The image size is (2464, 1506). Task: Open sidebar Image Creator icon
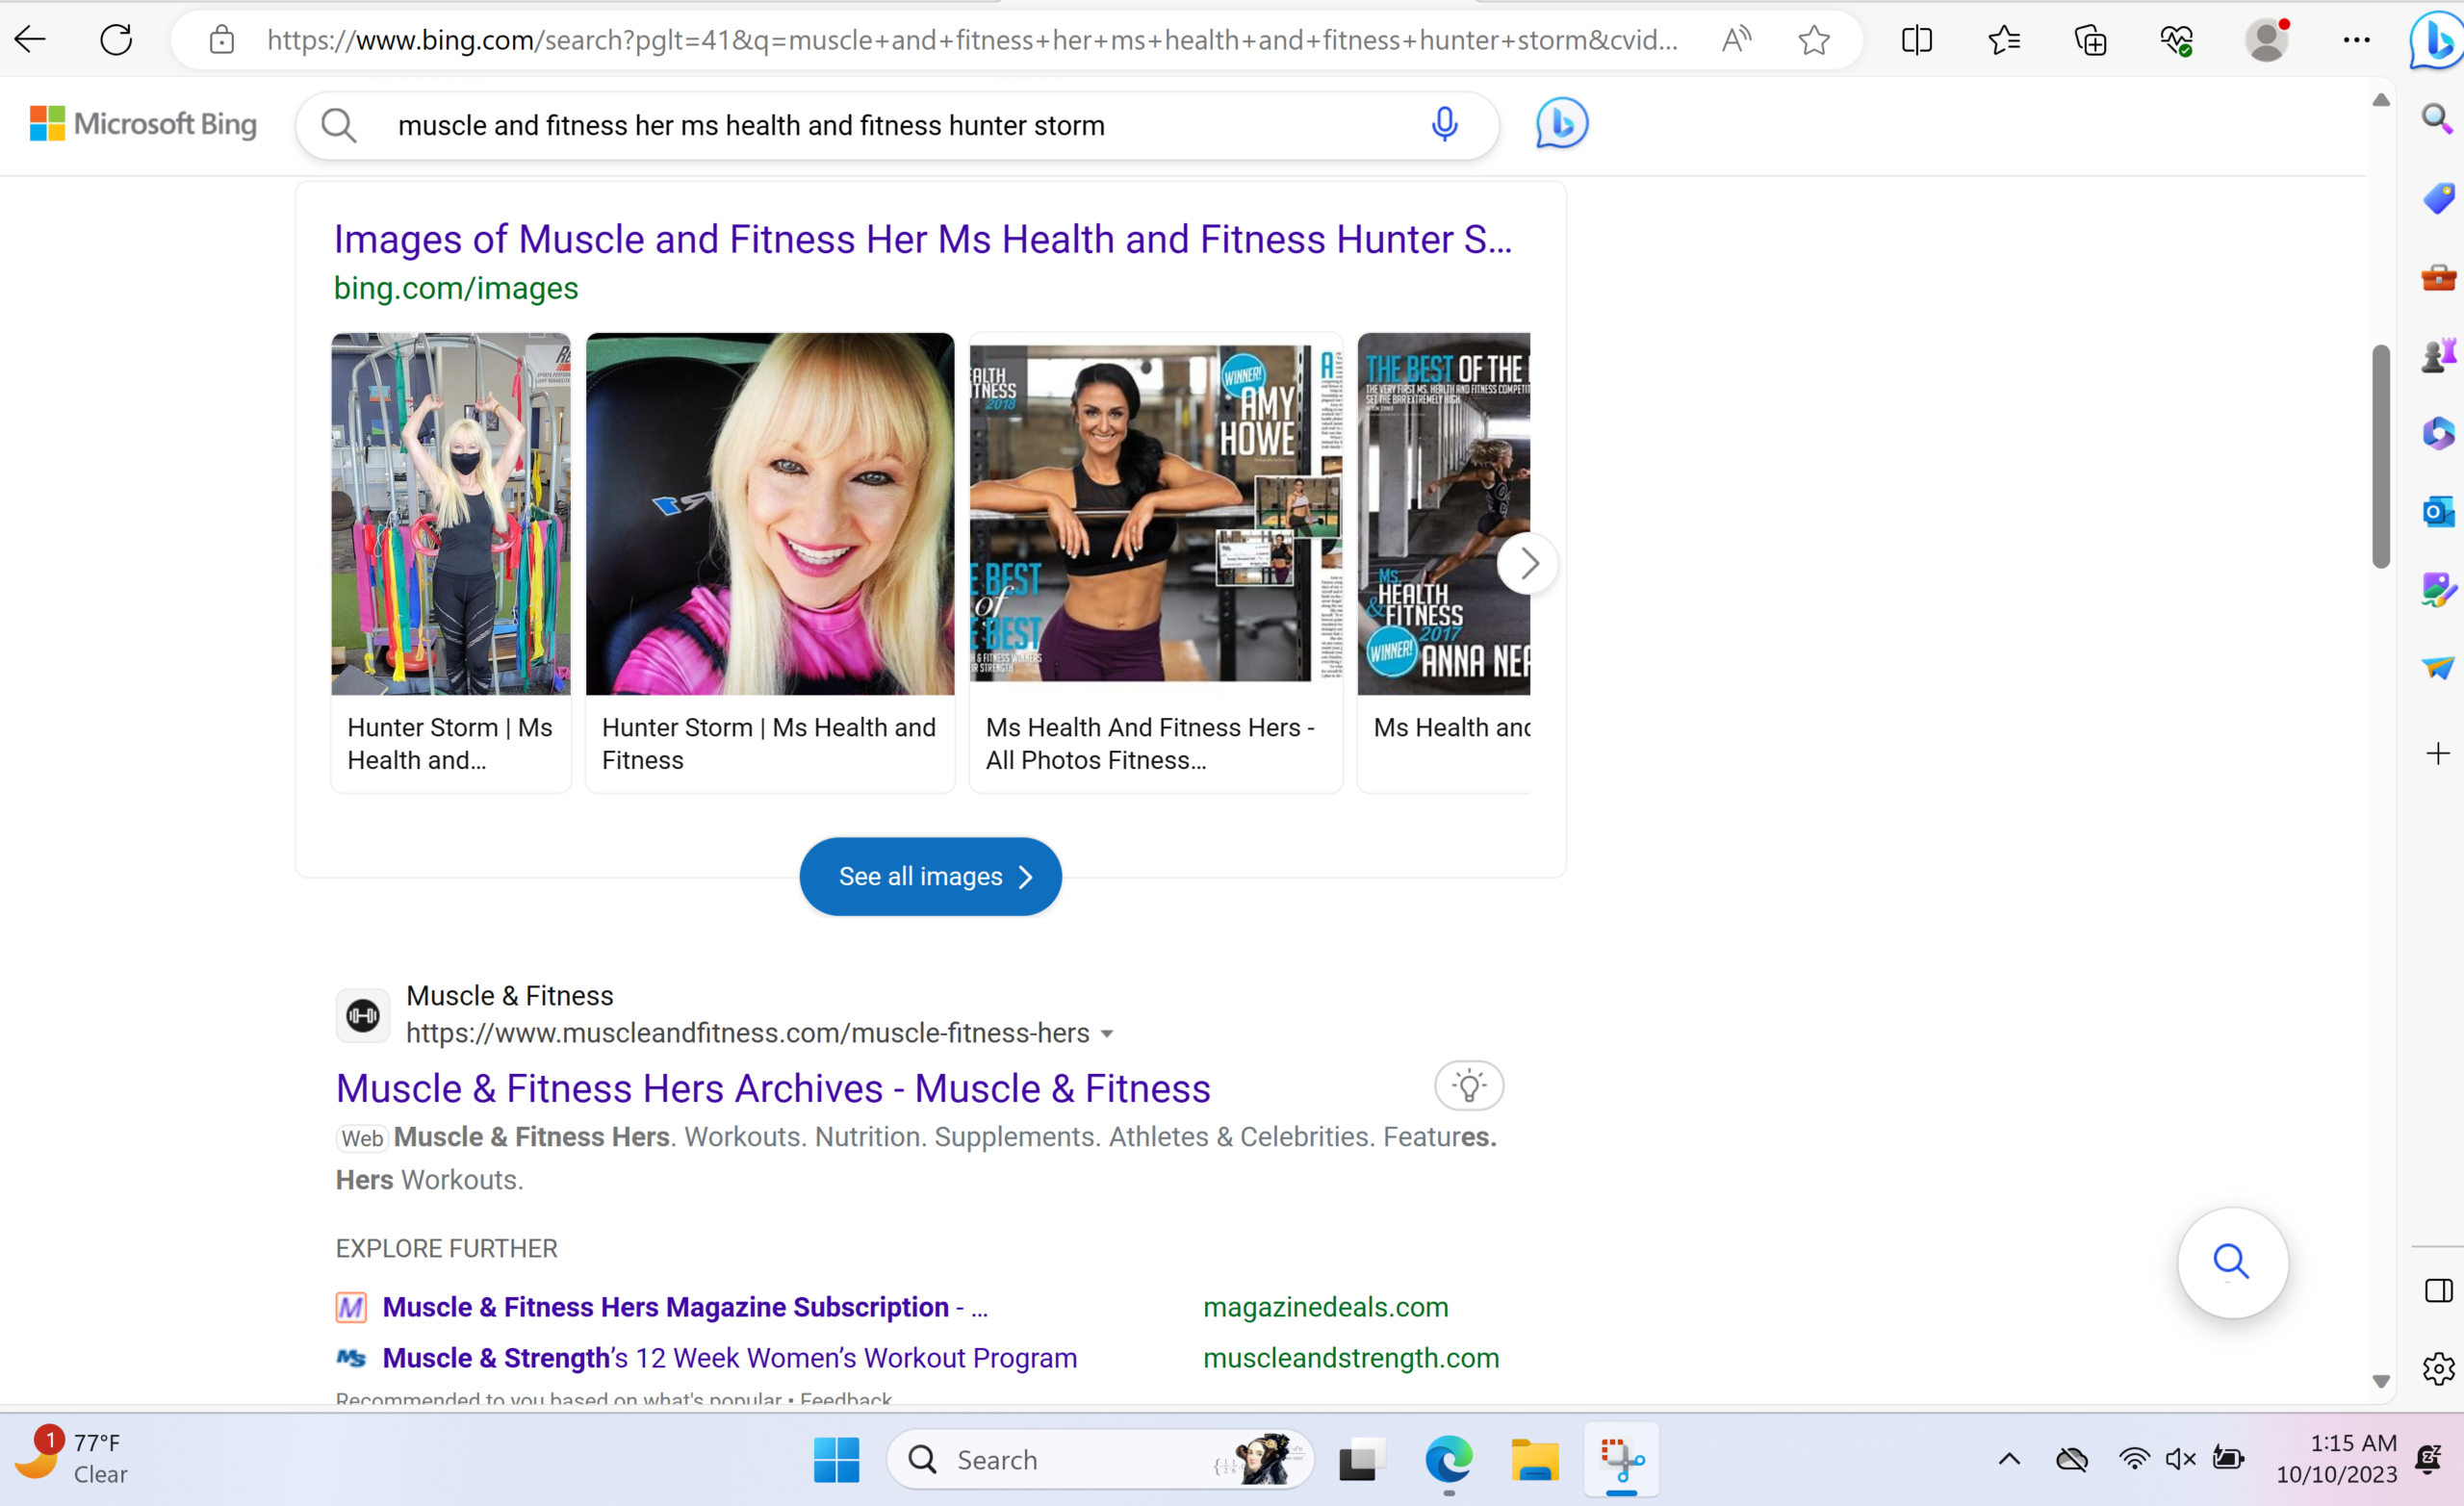point(2438,590)
